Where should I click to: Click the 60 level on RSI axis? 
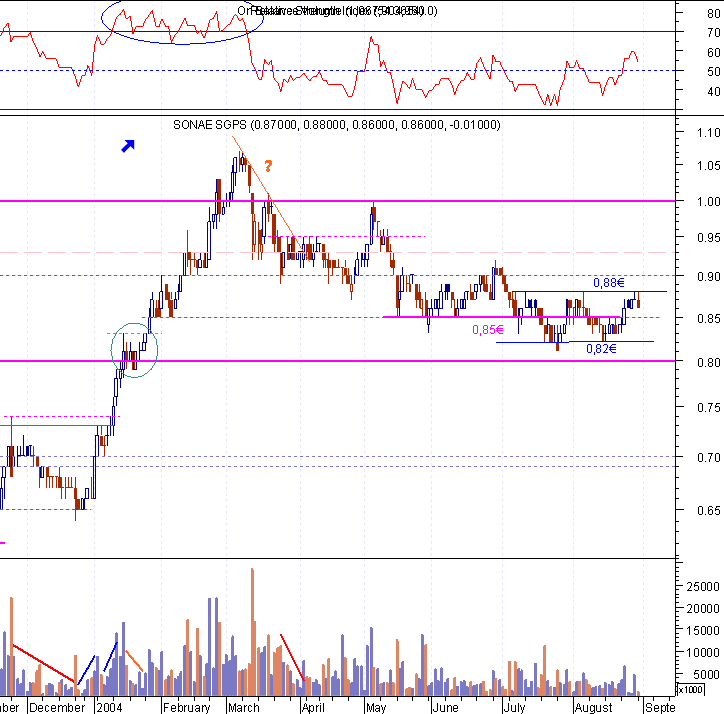pos(713,53)
